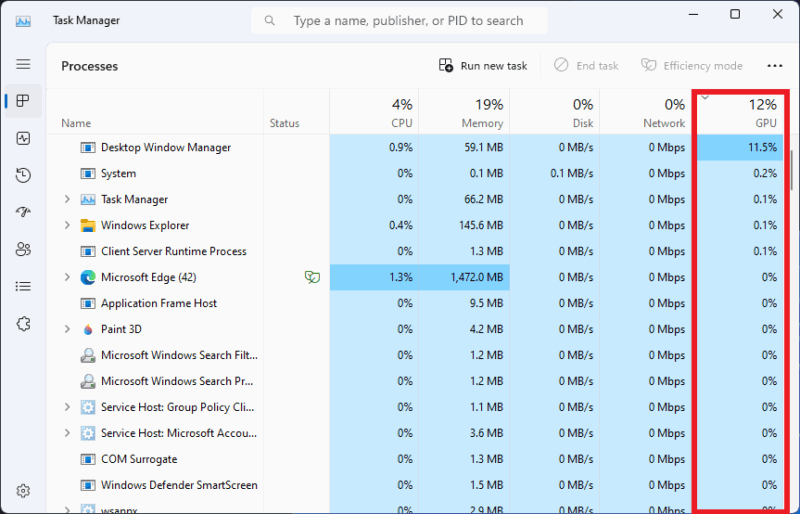Screen dimensions: 800x514
Task: Sort processes by the Status column
Action: click(296, 112)
